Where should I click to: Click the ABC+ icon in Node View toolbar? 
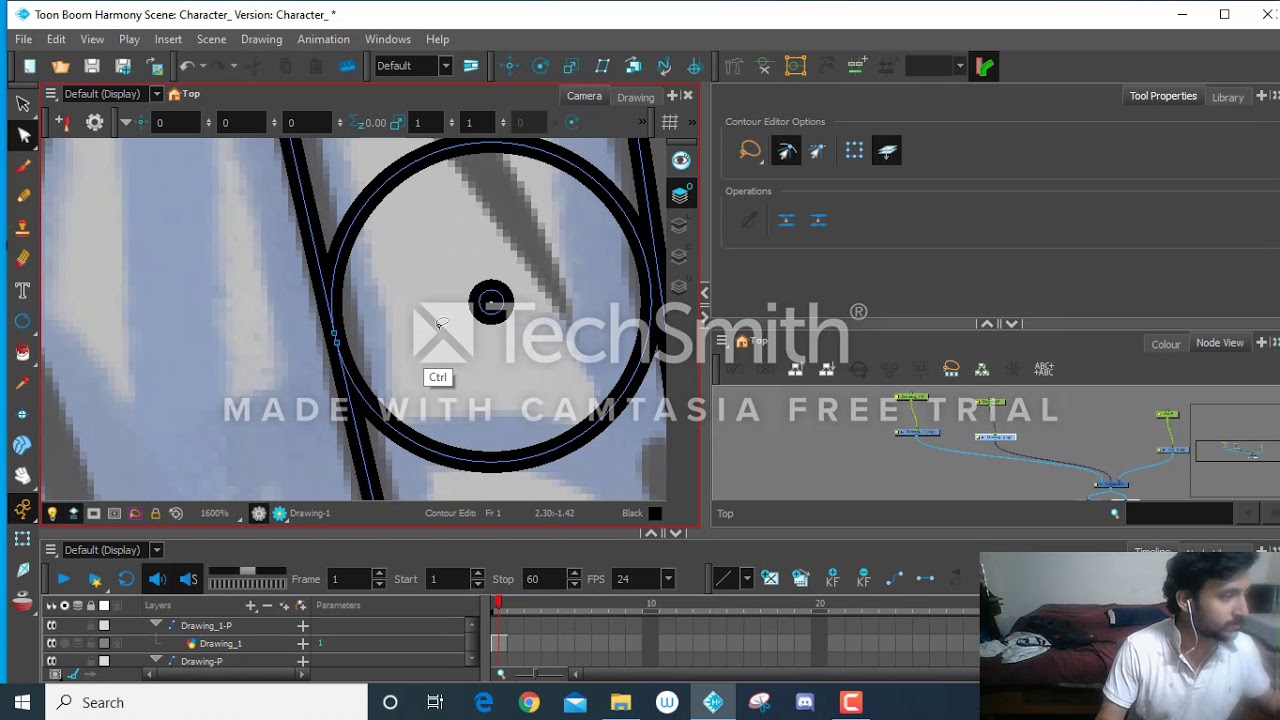point(1044,369)
